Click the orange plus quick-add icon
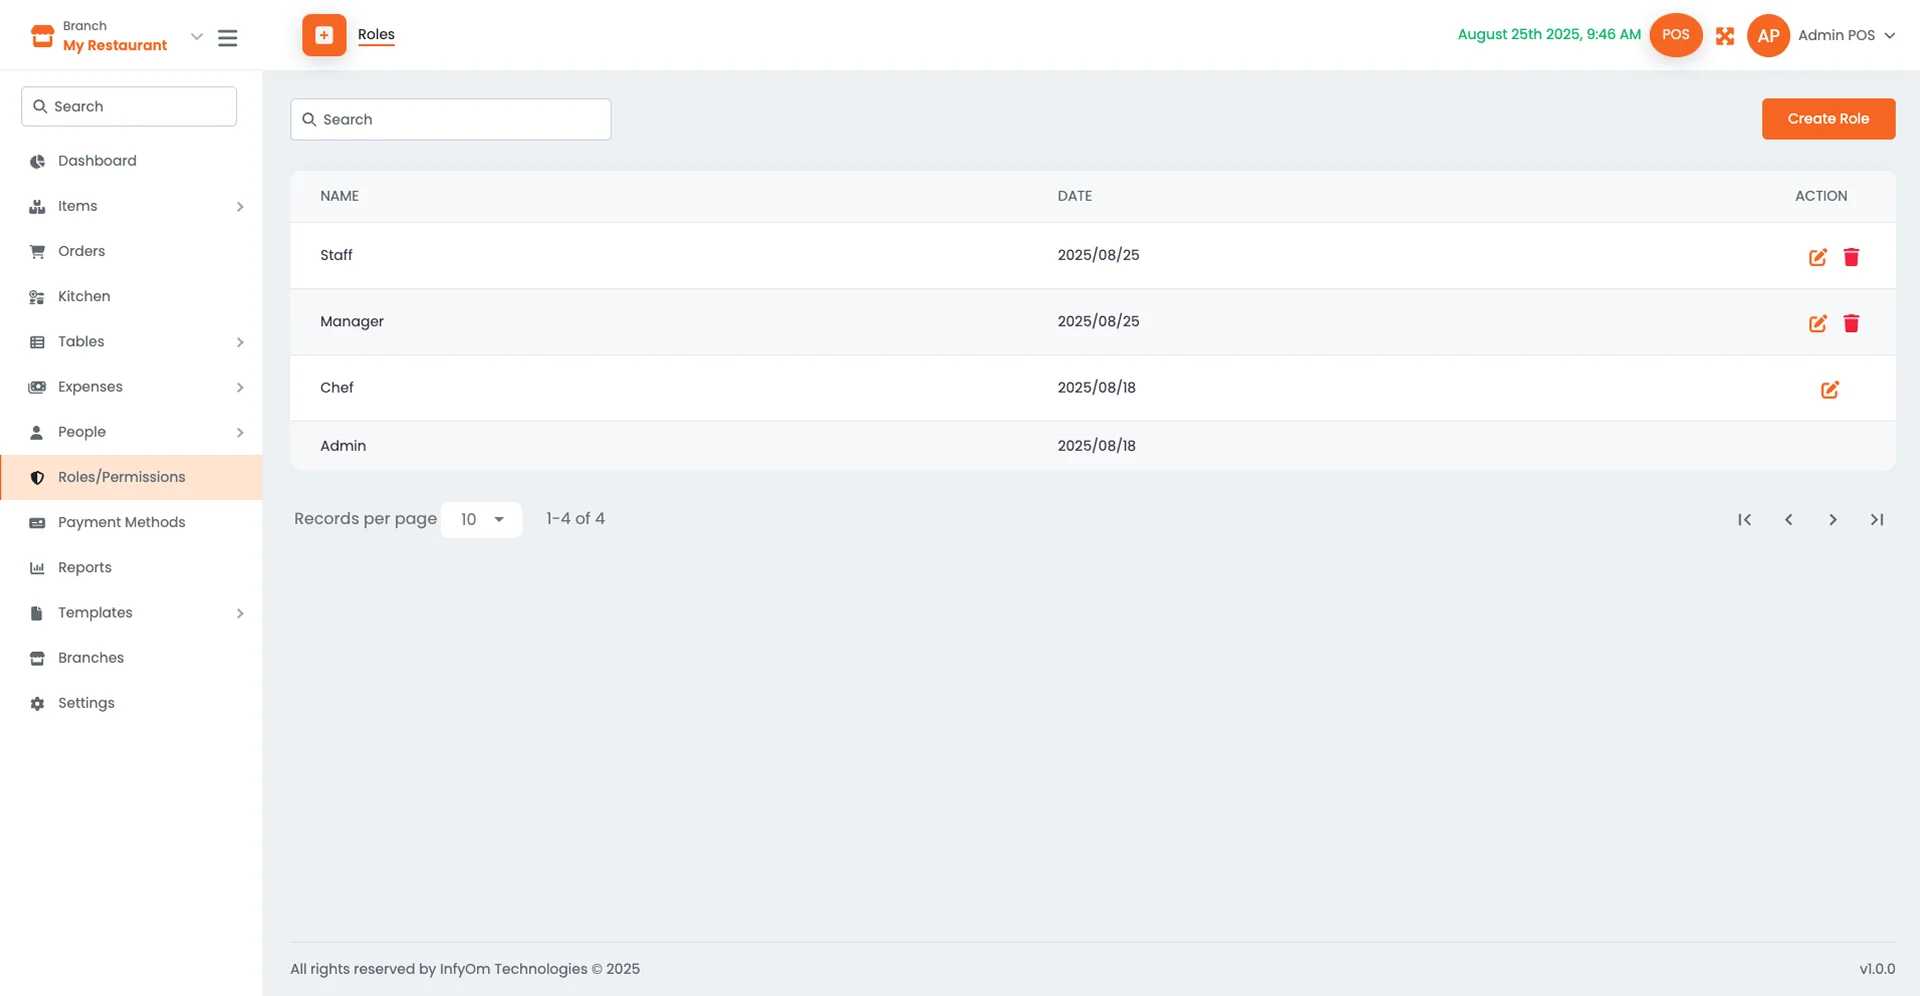The width and height of the screenshot is (1920, 996). pyautogui.click(x=324, y=35)
